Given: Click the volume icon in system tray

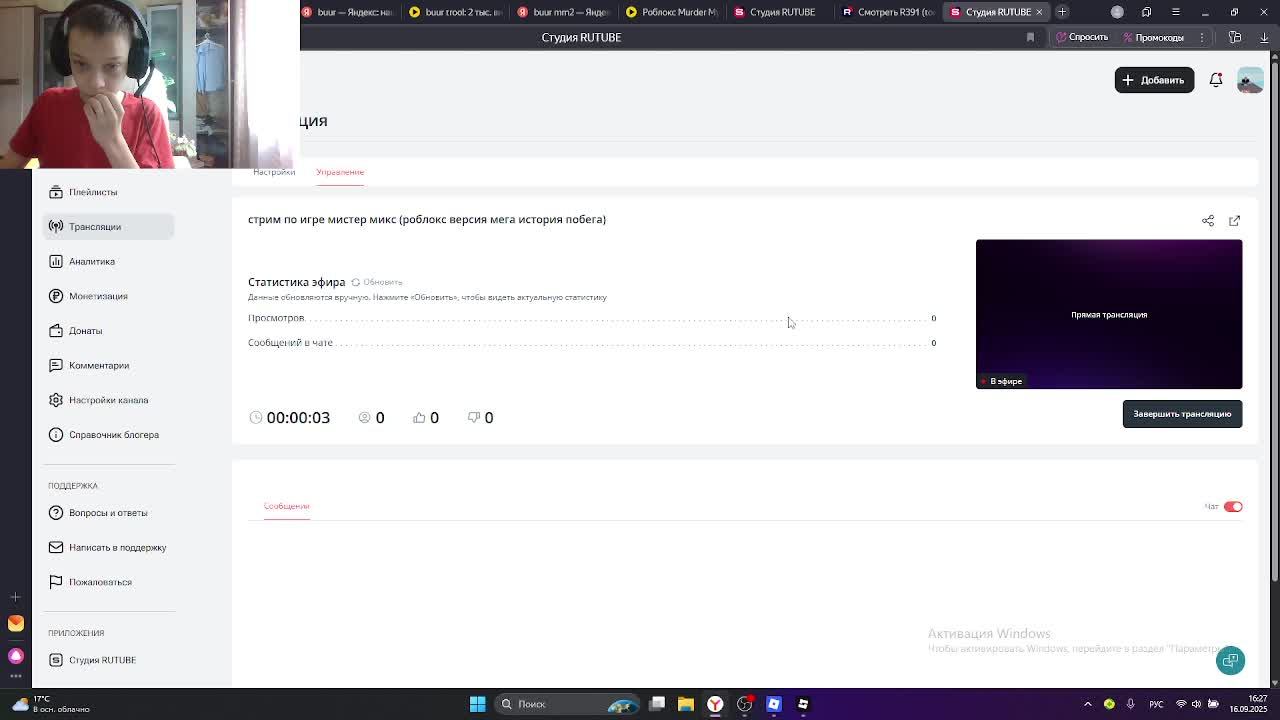Looking at the screenshot, I should click(1198, 704).
